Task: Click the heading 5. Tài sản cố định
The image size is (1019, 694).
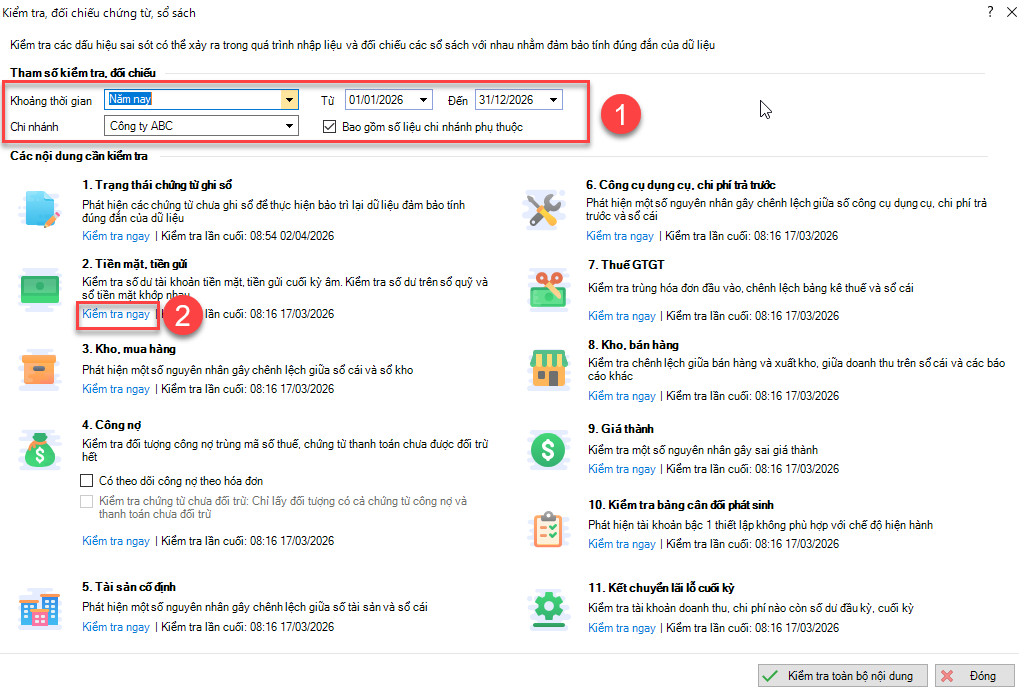Action: coord(129,587)
